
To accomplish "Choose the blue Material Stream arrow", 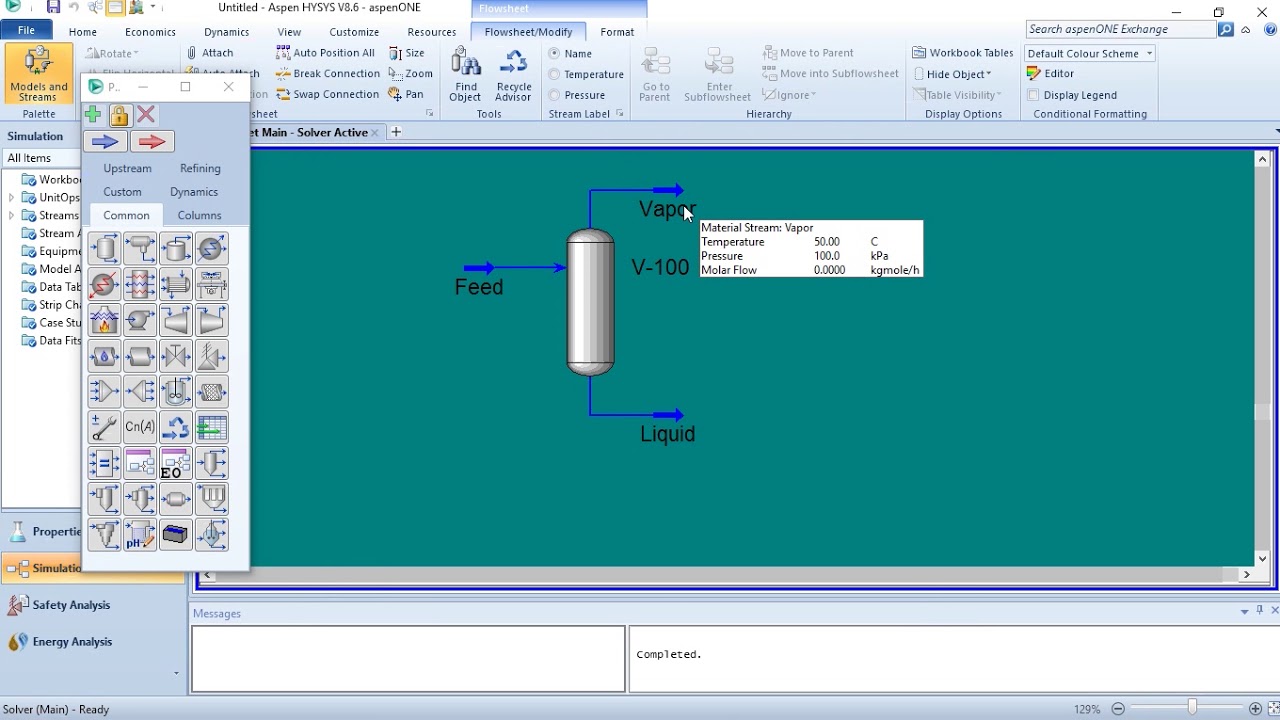I will pyautogui.click(x=105, y=142).
